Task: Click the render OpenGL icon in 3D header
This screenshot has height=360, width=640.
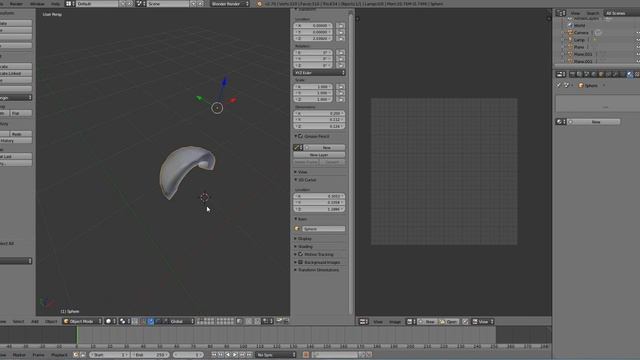Action: [x=279, y=321]
